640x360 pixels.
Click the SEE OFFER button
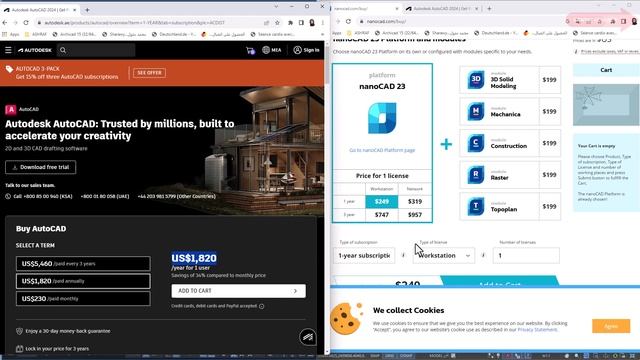149,73
